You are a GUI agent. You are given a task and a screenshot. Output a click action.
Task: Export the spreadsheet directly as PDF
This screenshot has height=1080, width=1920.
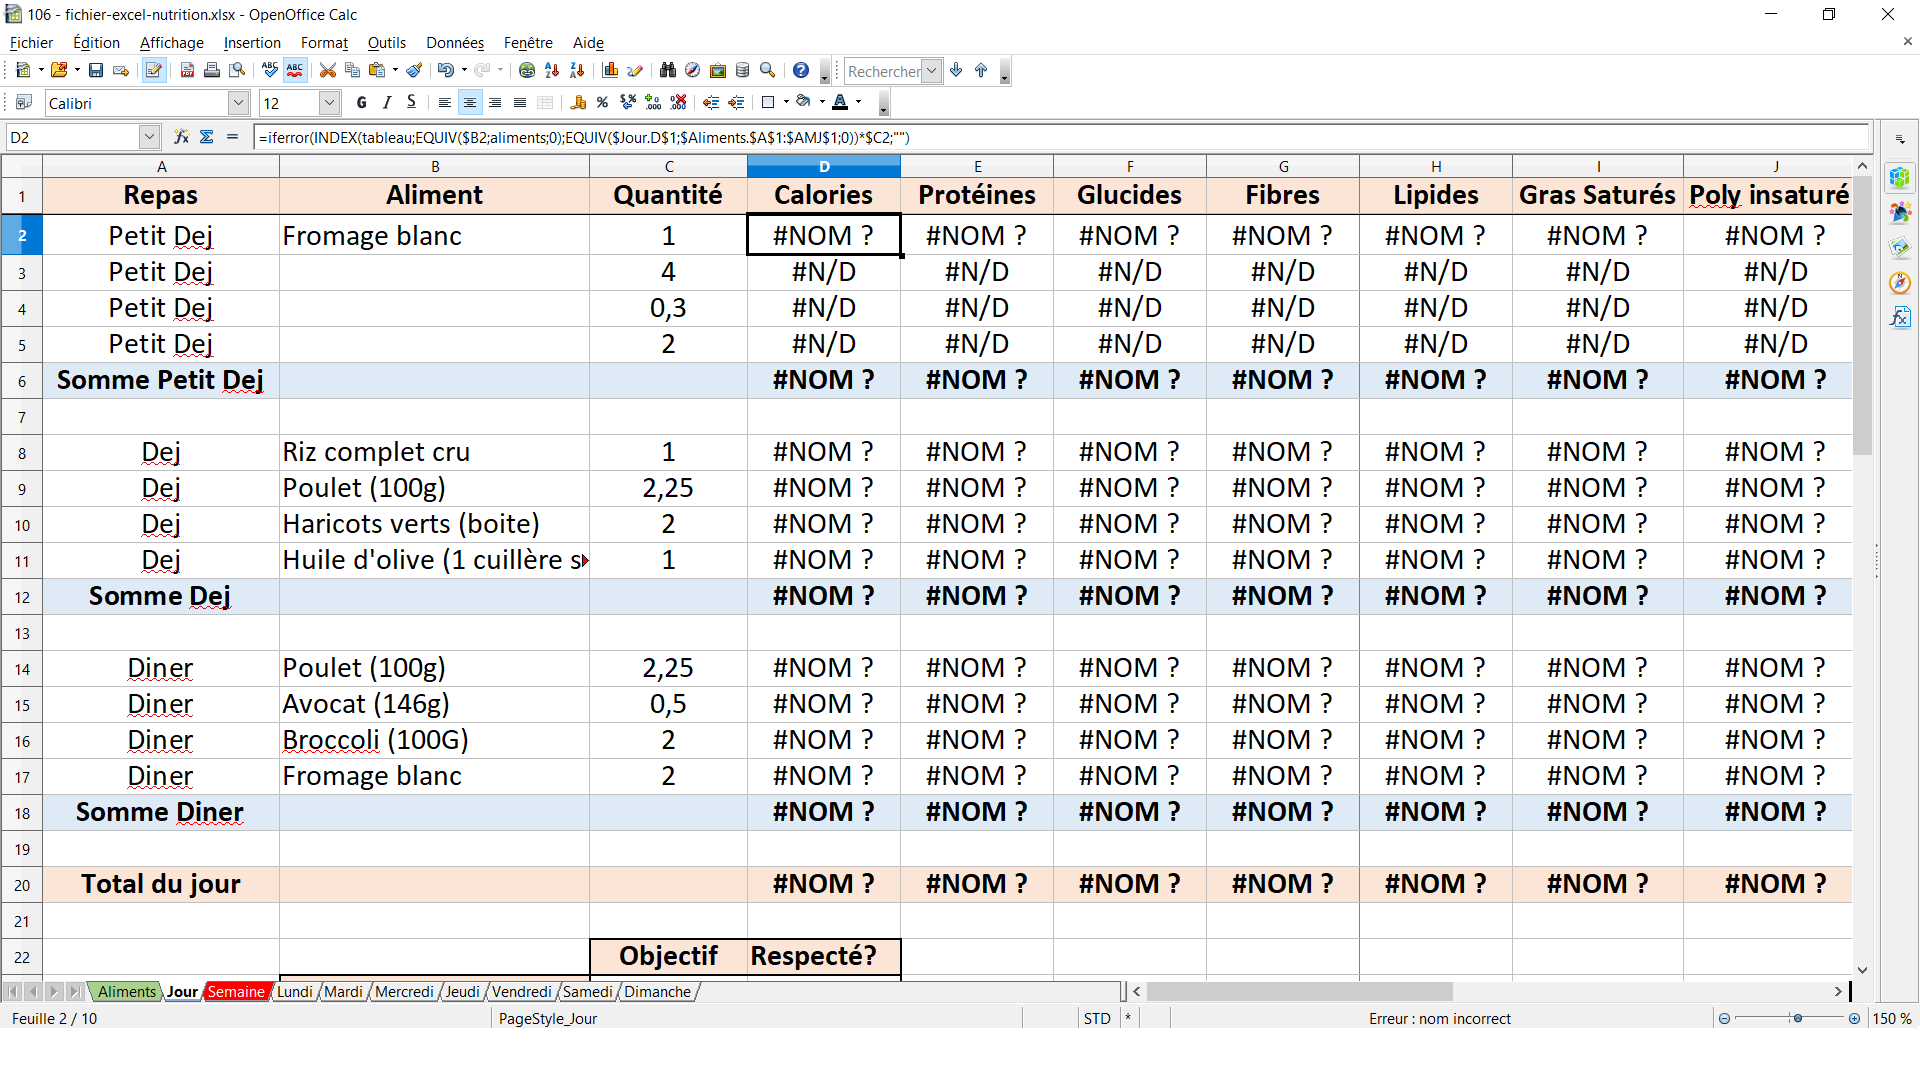(186, 70)
